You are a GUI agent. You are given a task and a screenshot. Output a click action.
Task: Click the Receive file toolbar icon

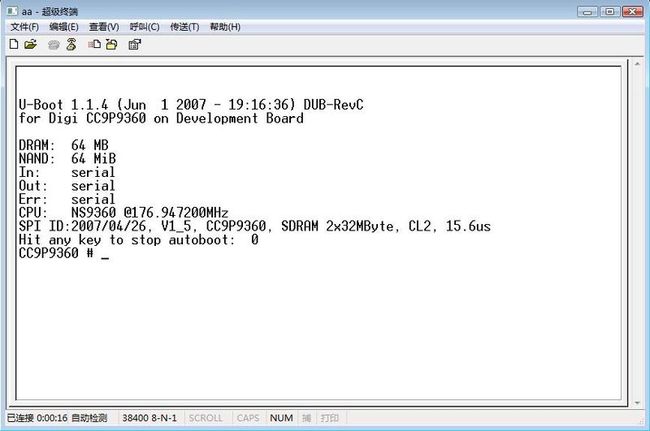pos(112,44)
